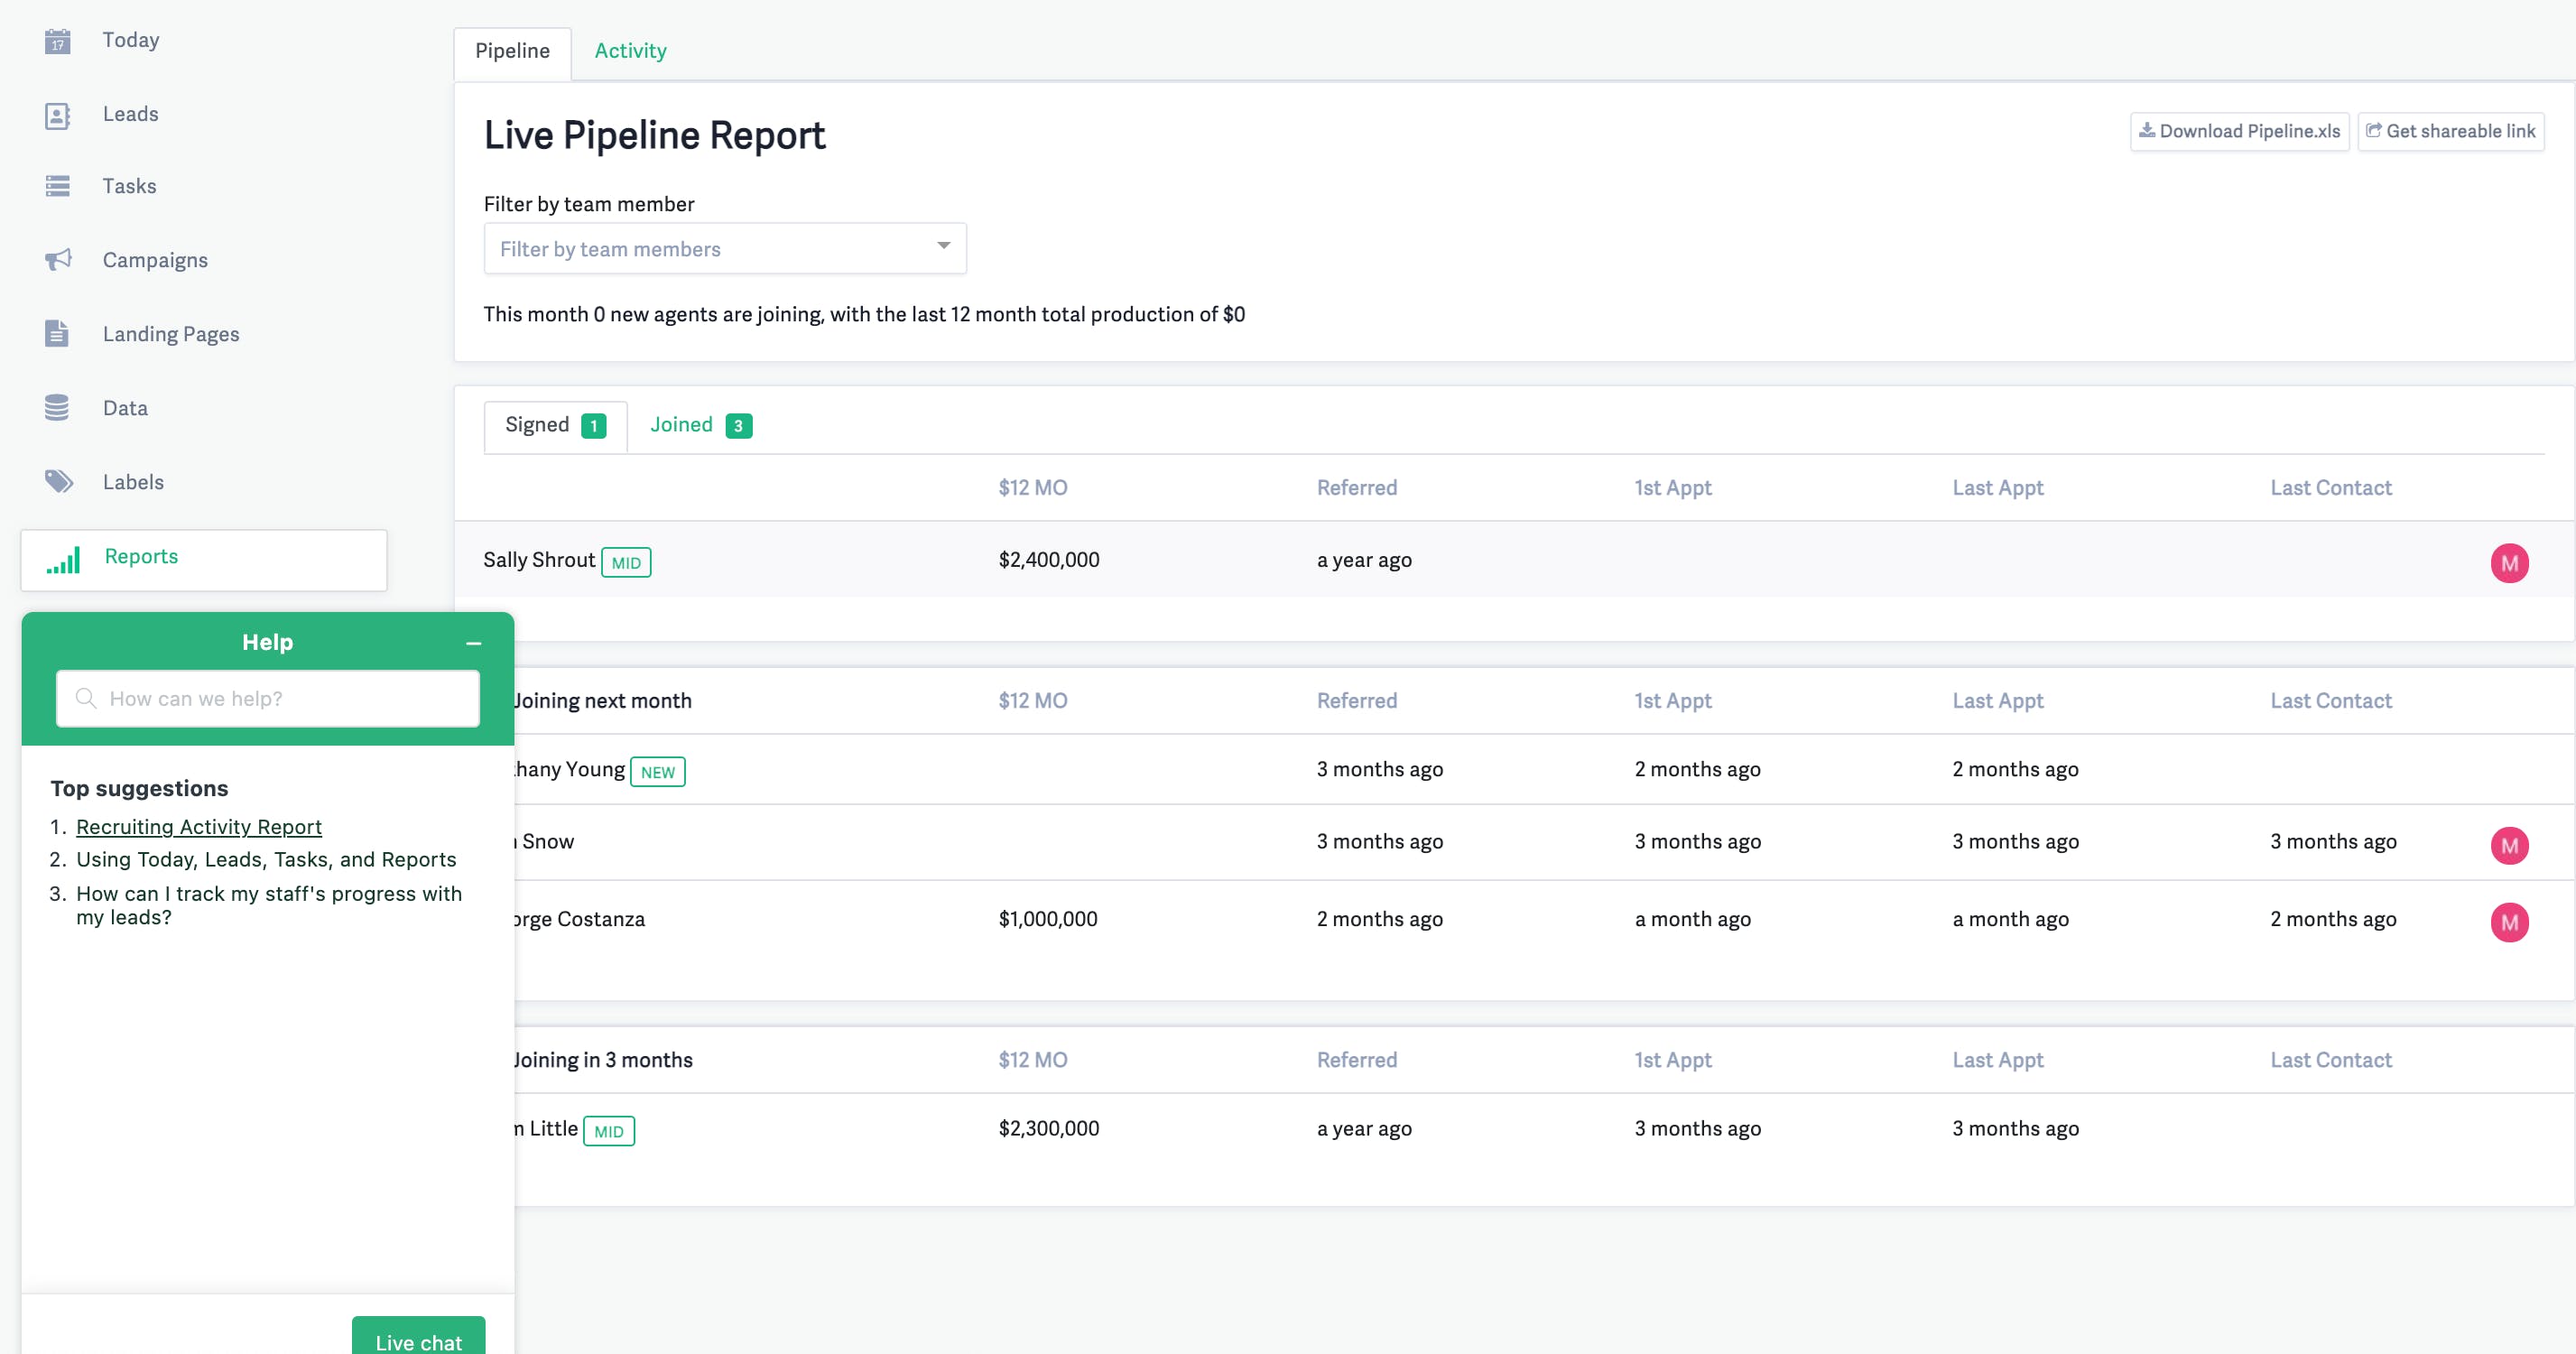This screenshot has height=1354, width=2576.
Task: Click Last Contact header in Signed table
Action: click(x=2331, y=488)
